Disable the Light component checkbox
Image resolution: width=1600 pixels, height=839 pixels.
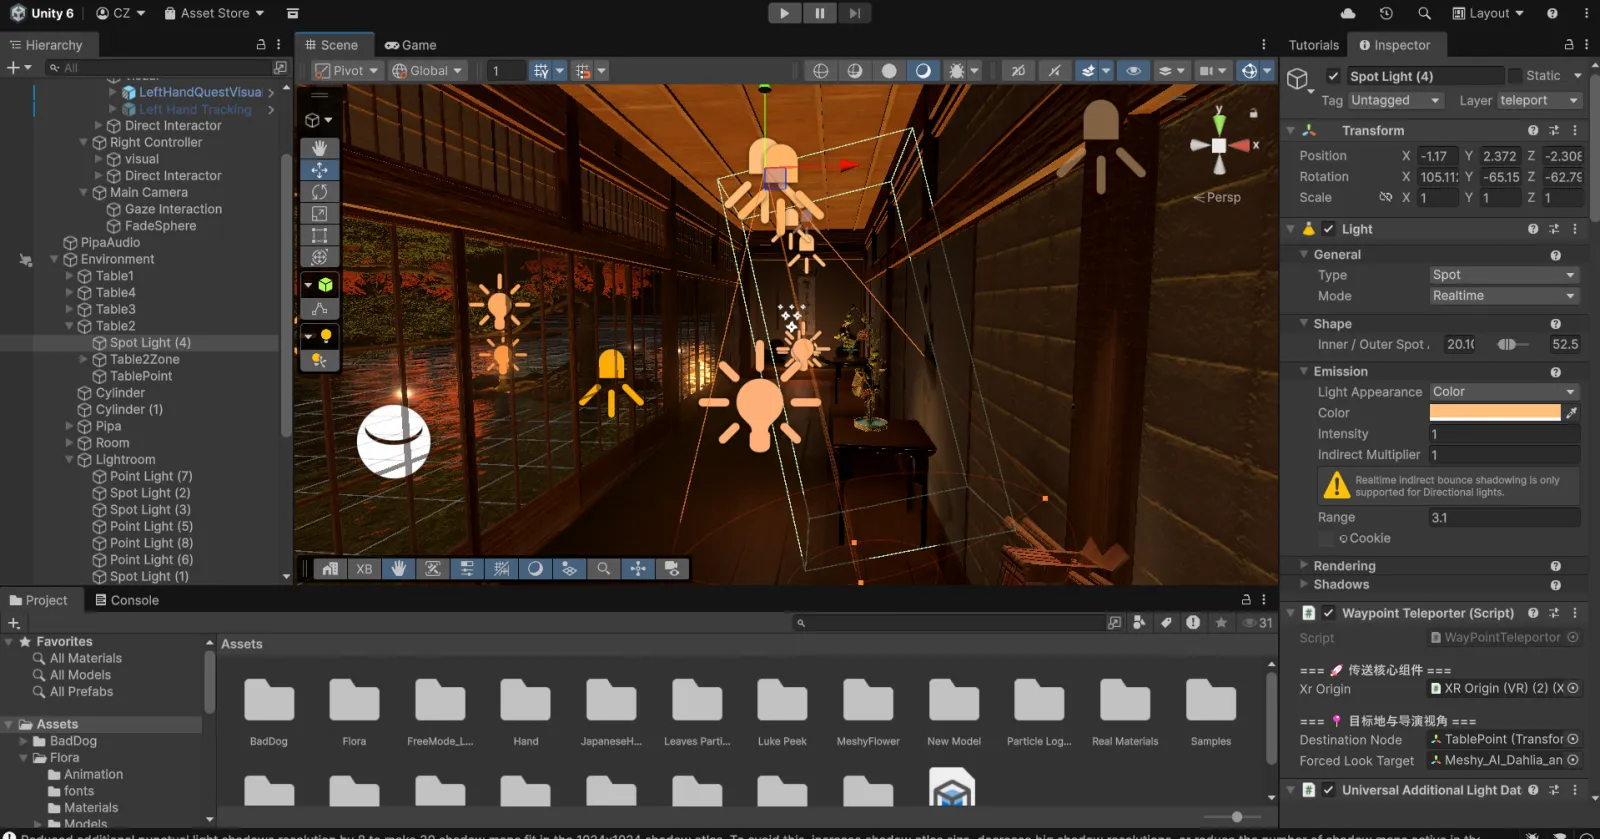pyautogui.click(x=1329, y=229)
